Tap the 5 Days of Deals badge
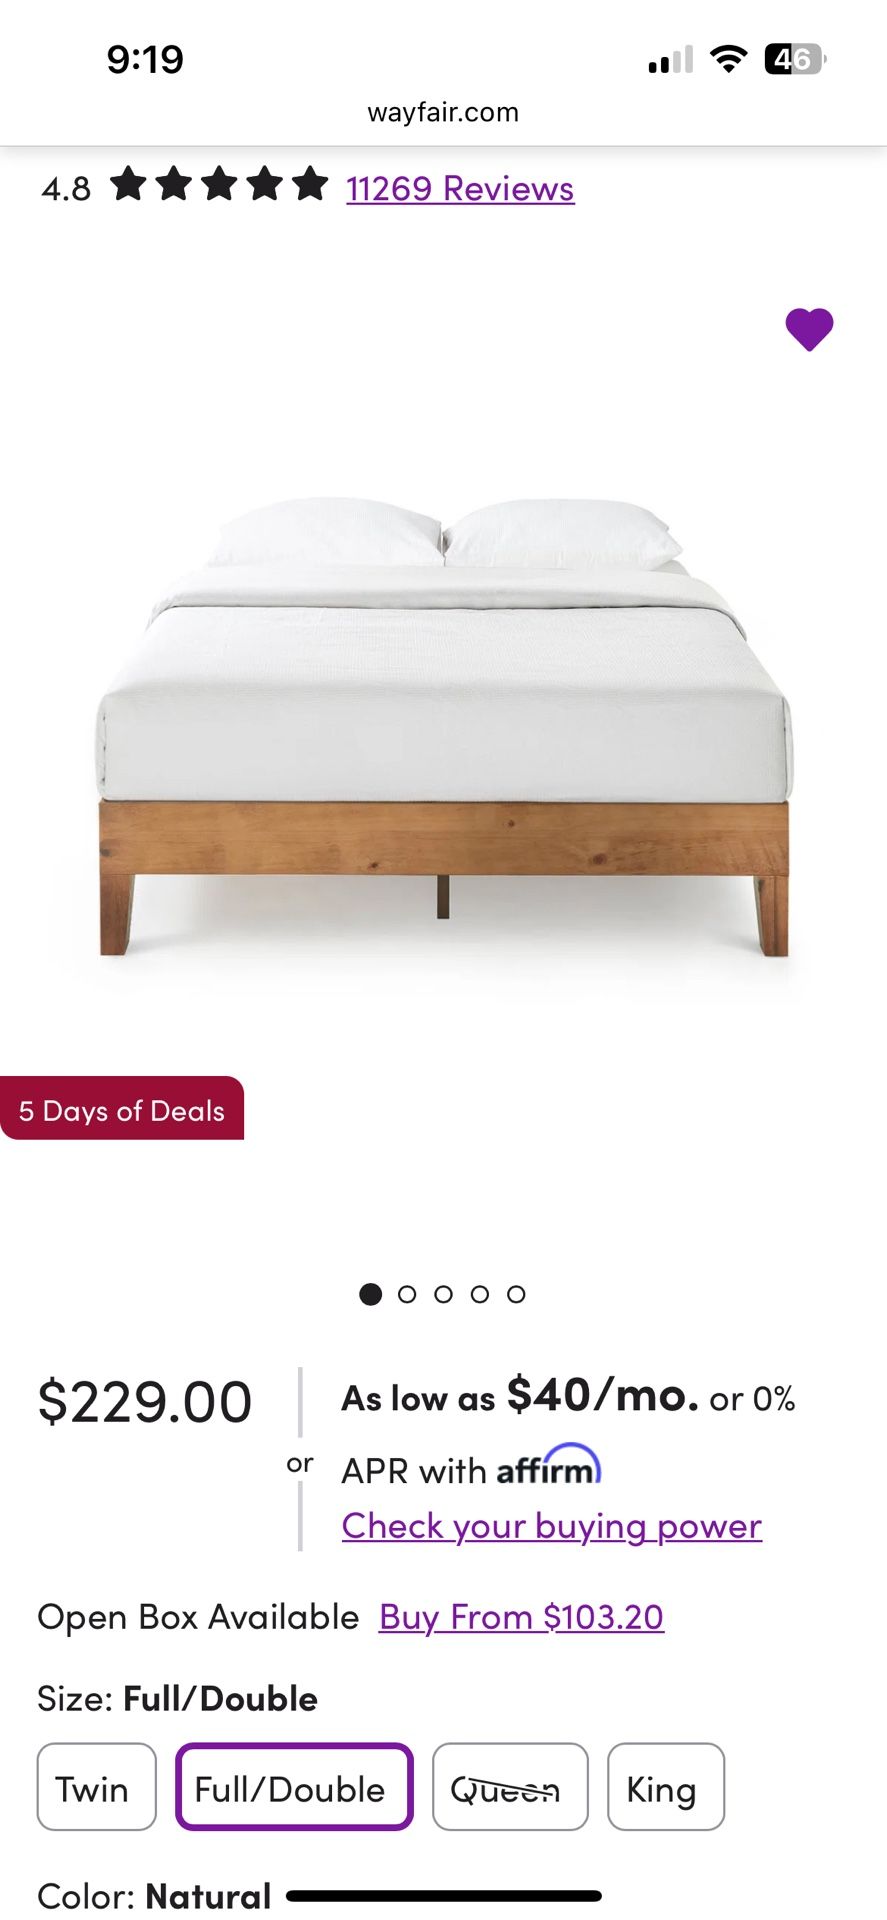The image size is (887, 1920). coord(122,1109)
